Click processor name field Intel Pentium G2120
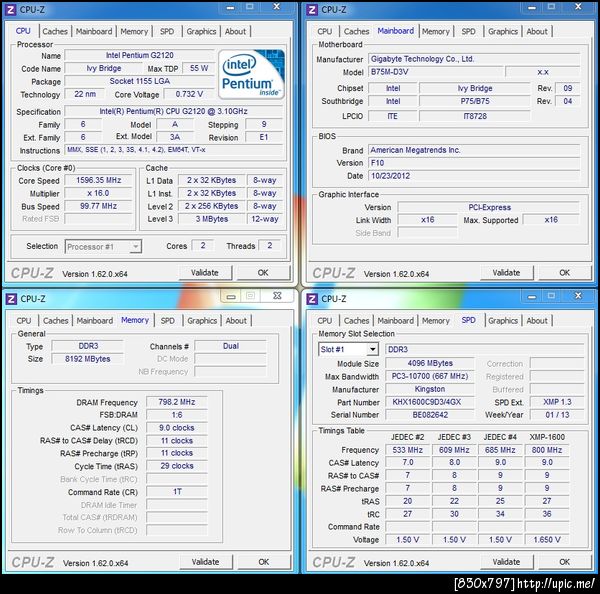Image resolution: width=600 pixels, height=594 pixels. [x=140, y=55]
